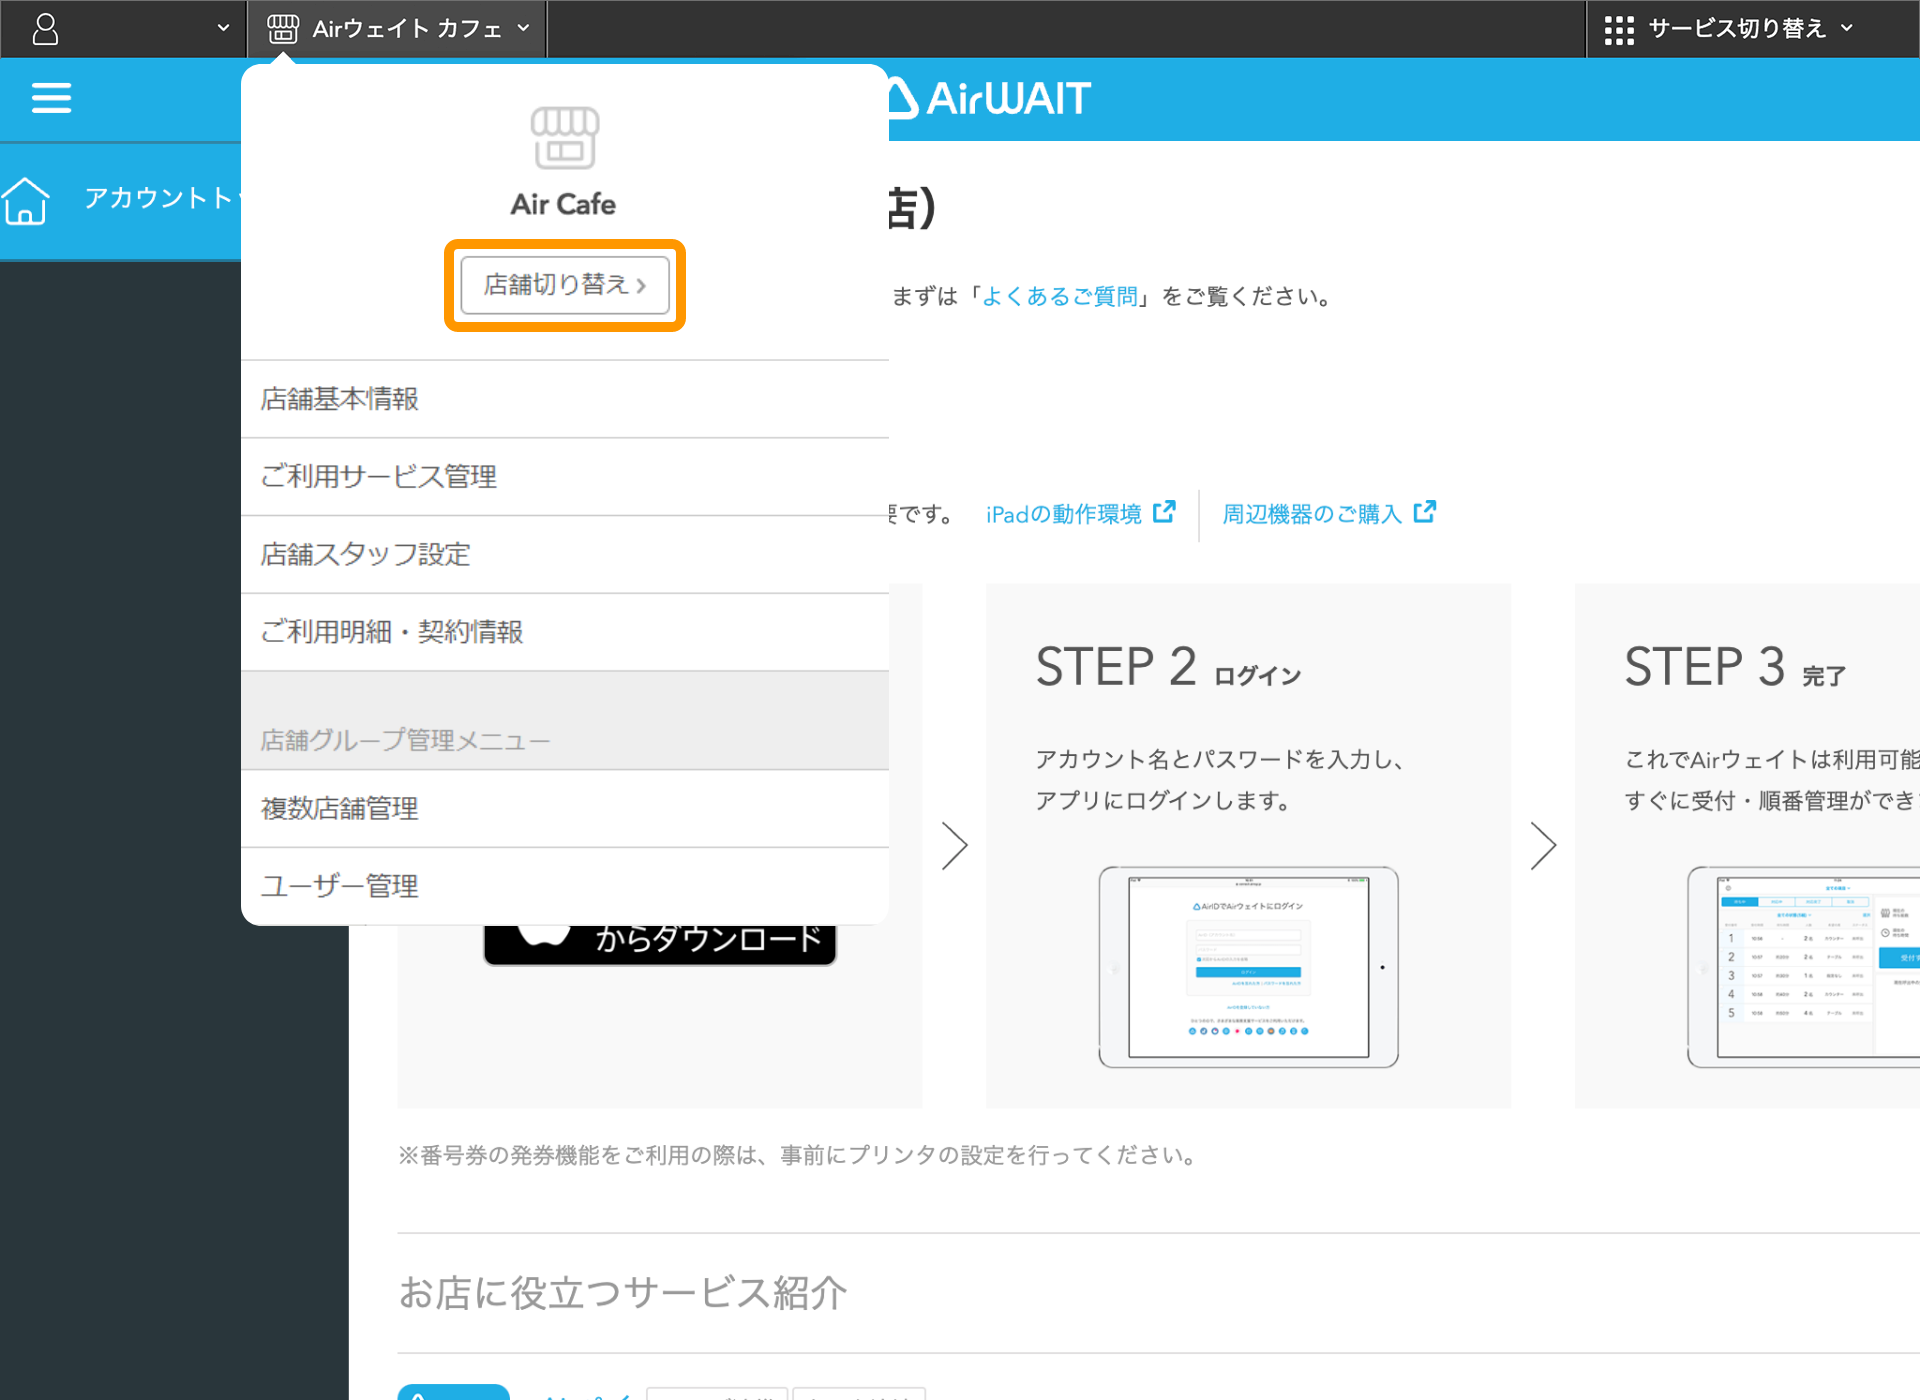Click the 店舗切り替え button

click(x=565, y=285)
